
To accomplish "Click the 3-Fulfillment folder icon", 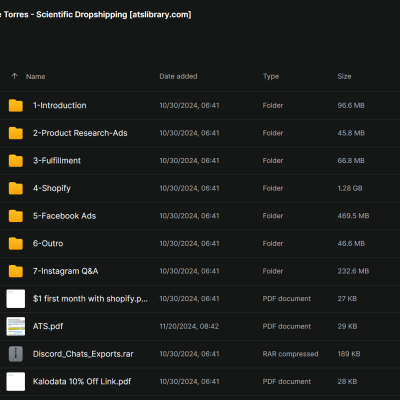I will pos(16,161).
